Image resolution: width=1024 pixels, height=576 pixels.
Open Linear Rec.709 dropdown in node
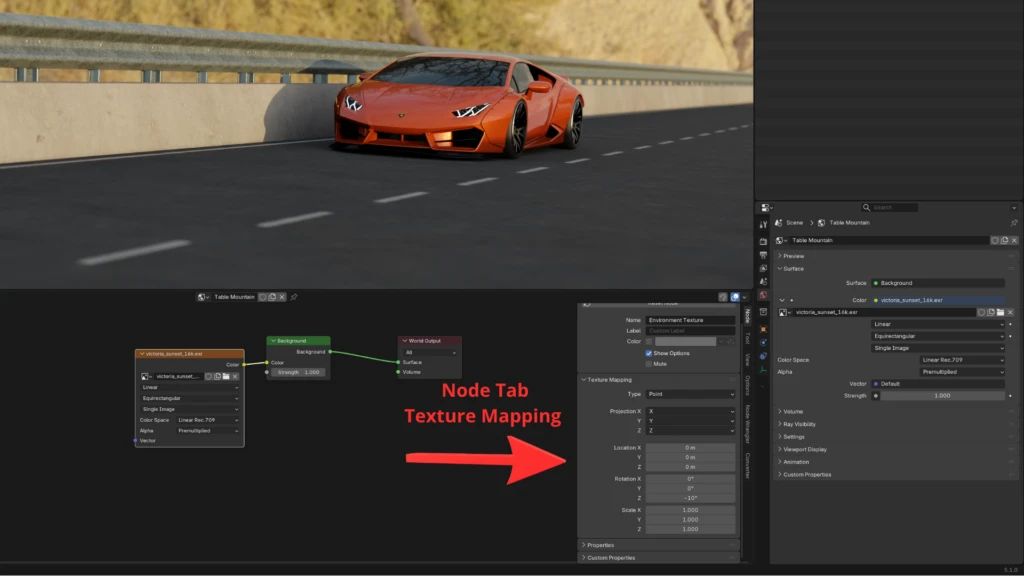(208, 420)
